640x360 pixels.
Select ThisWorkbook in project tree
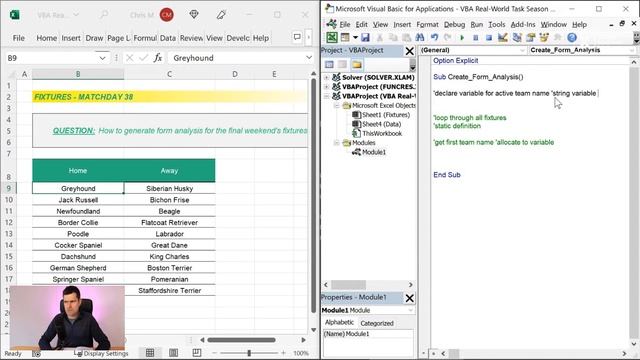377,133
